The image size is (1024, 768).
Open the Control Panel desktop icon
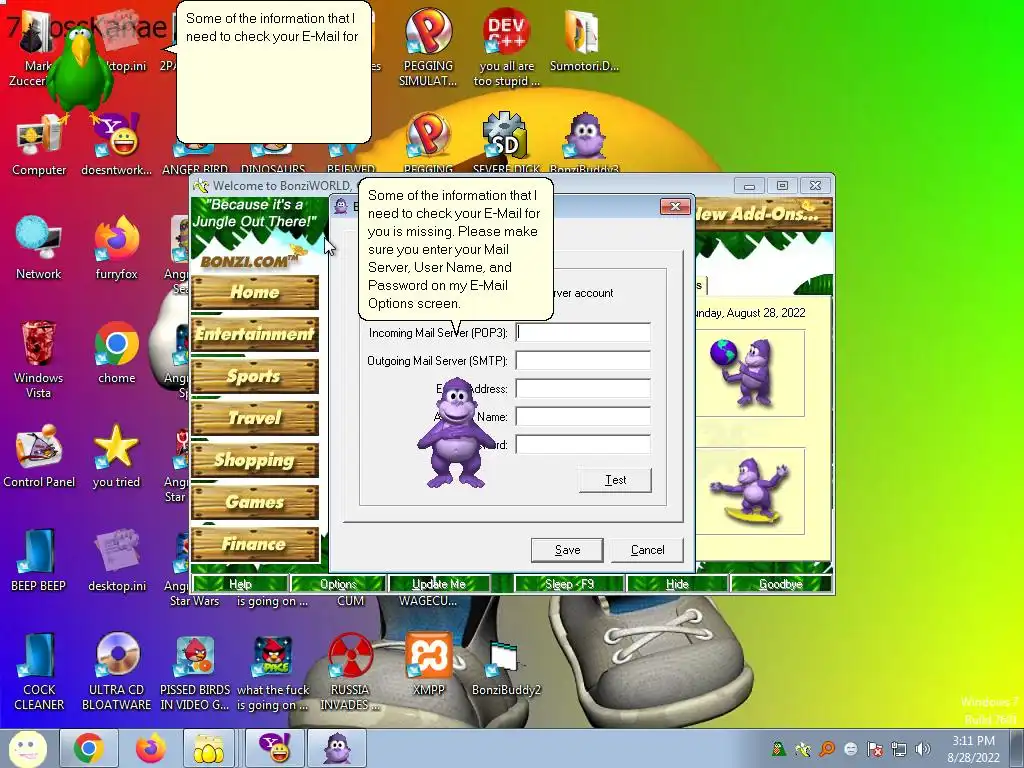(39, 456)
